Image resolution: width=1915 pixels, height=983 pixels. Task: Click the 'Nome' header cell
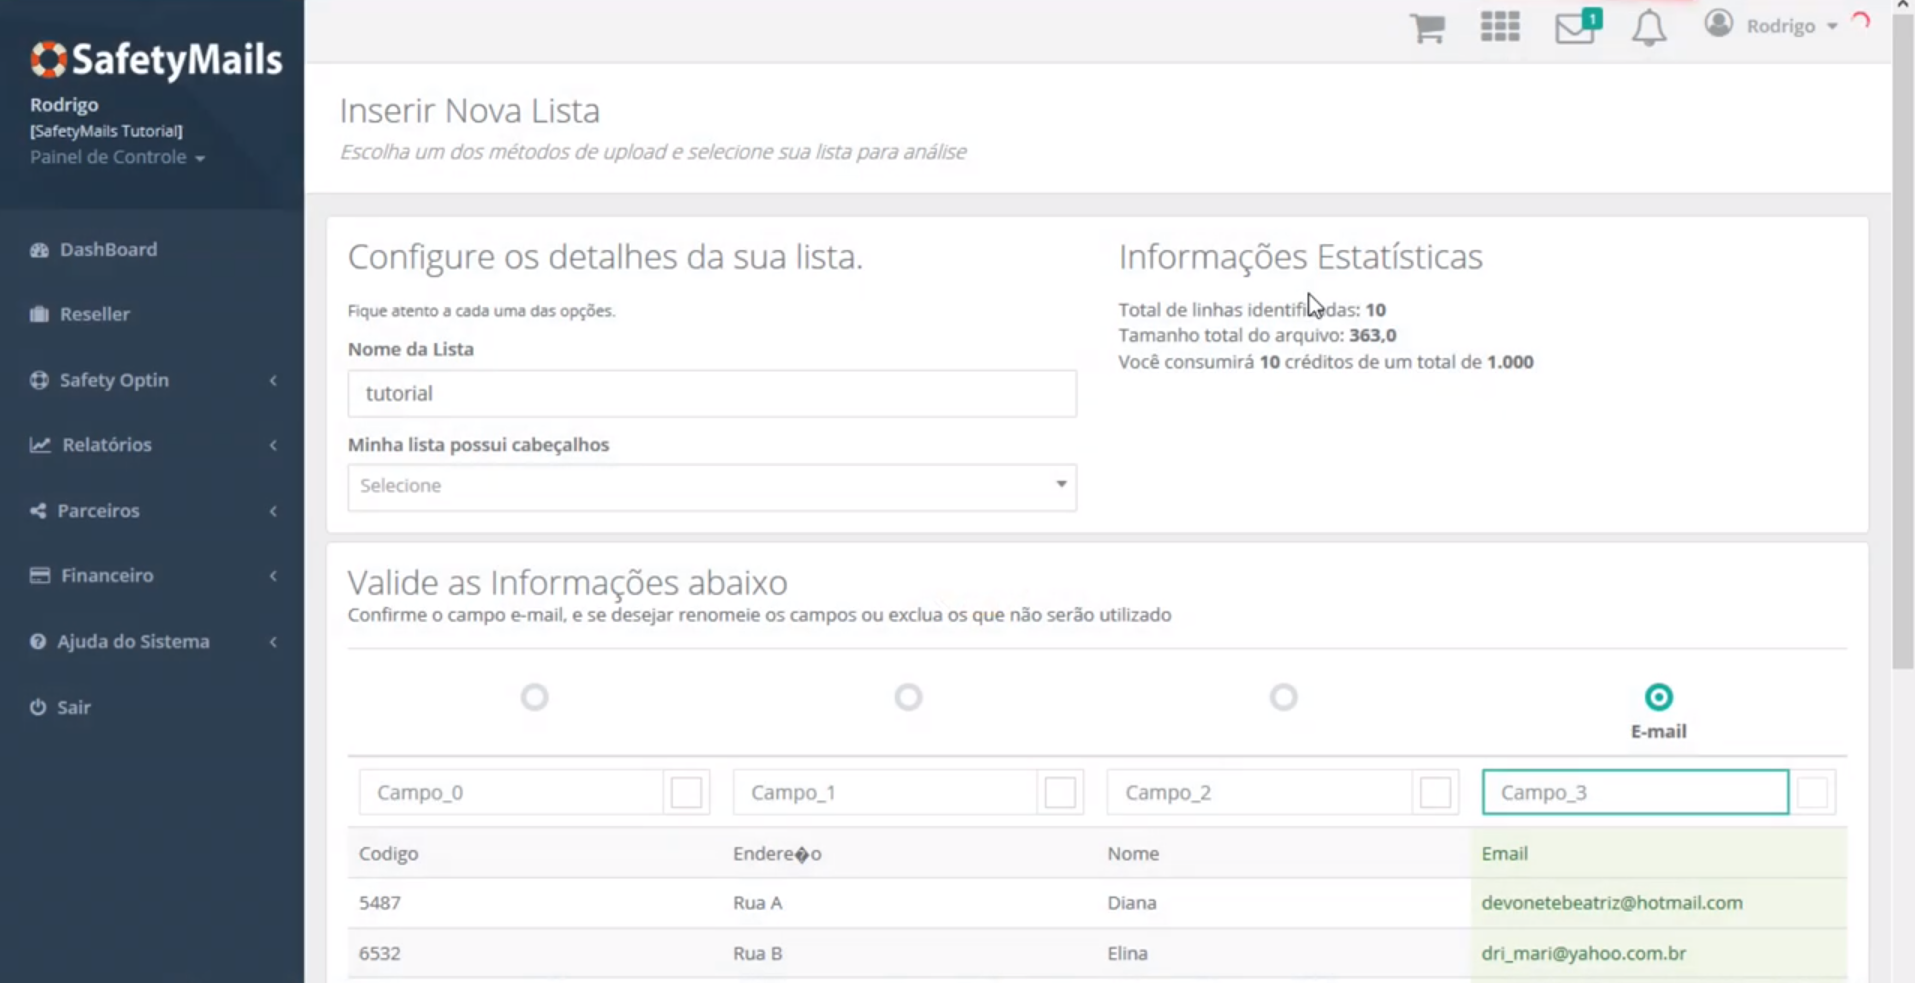1133,854
